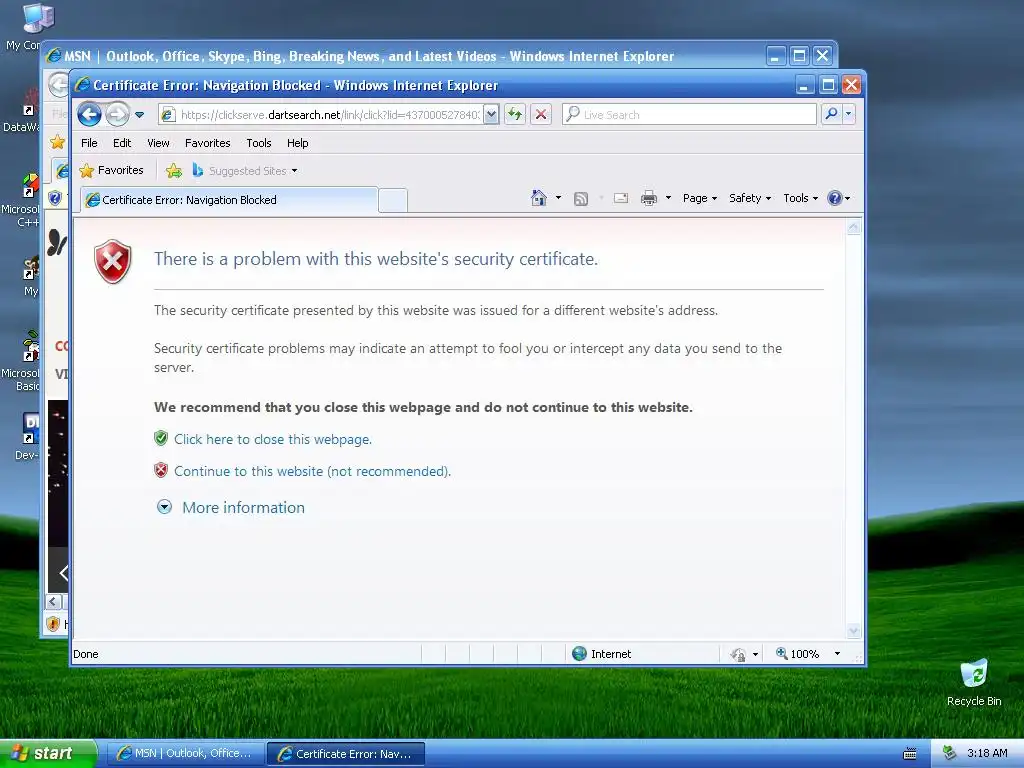Close the MSN Internet Explorer window
The image size is (1024, 768).
[822, 56]
